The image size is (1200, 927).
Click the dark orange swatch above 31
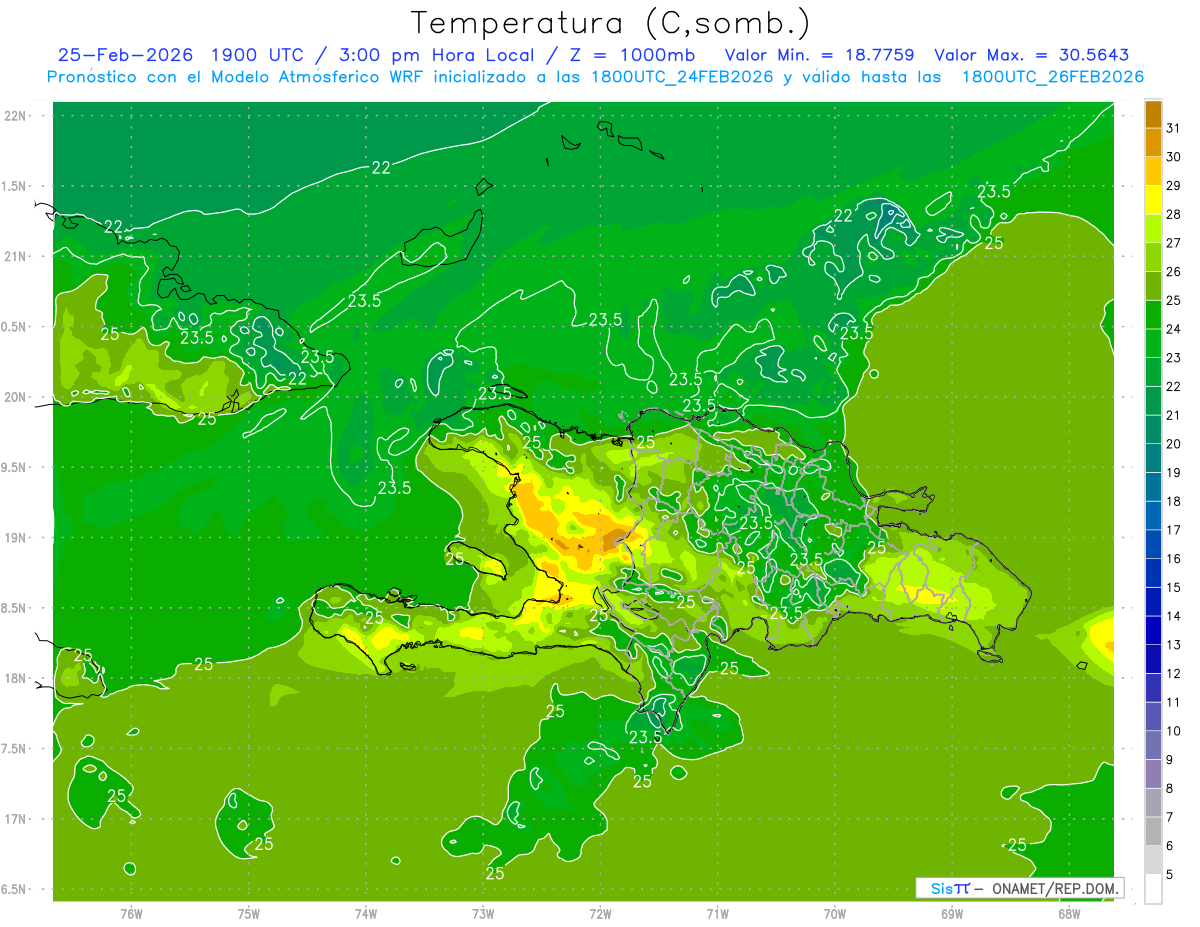click(x=1153, y=114)
